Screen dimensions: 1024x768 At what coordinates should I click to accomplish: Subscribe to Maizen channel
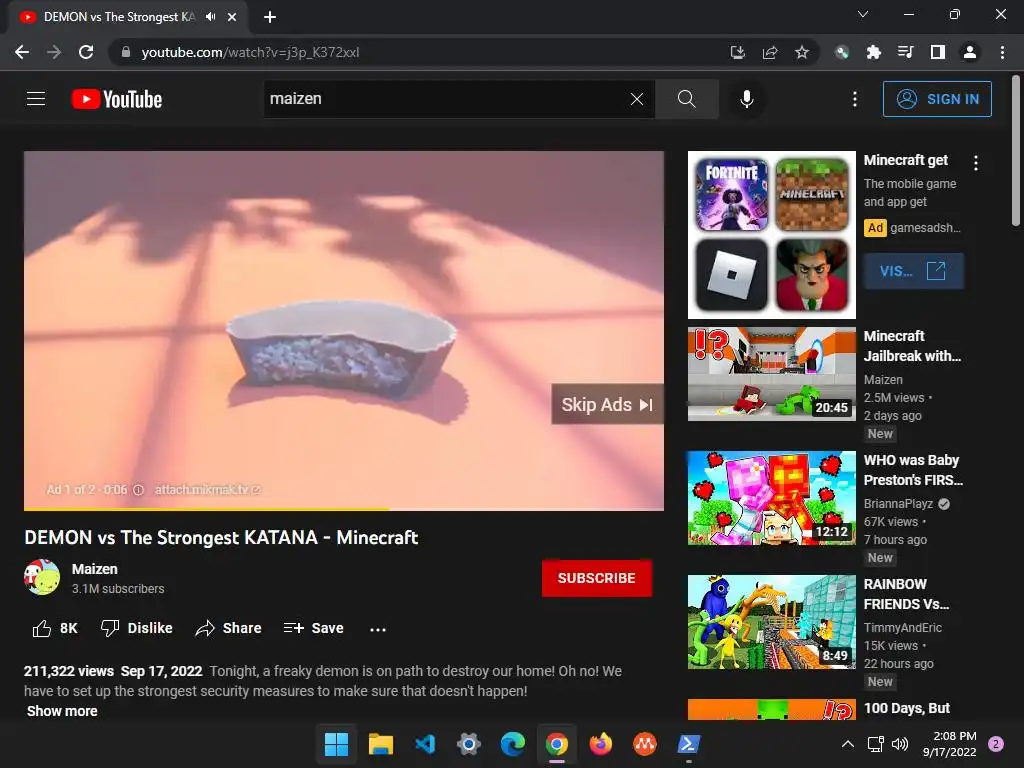point(596,578)
